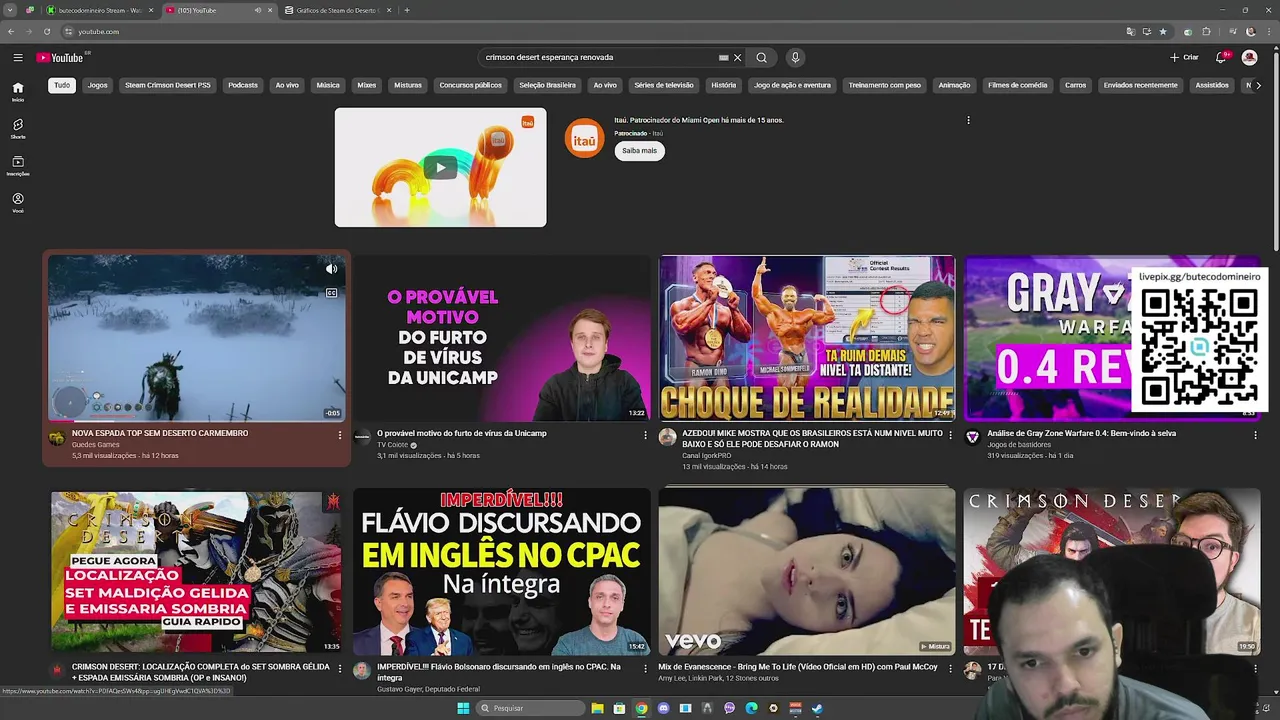Open options menu for Crimson Desert Localização video
The width and height of the screenshot is (1280, 720).
[340, 668]
